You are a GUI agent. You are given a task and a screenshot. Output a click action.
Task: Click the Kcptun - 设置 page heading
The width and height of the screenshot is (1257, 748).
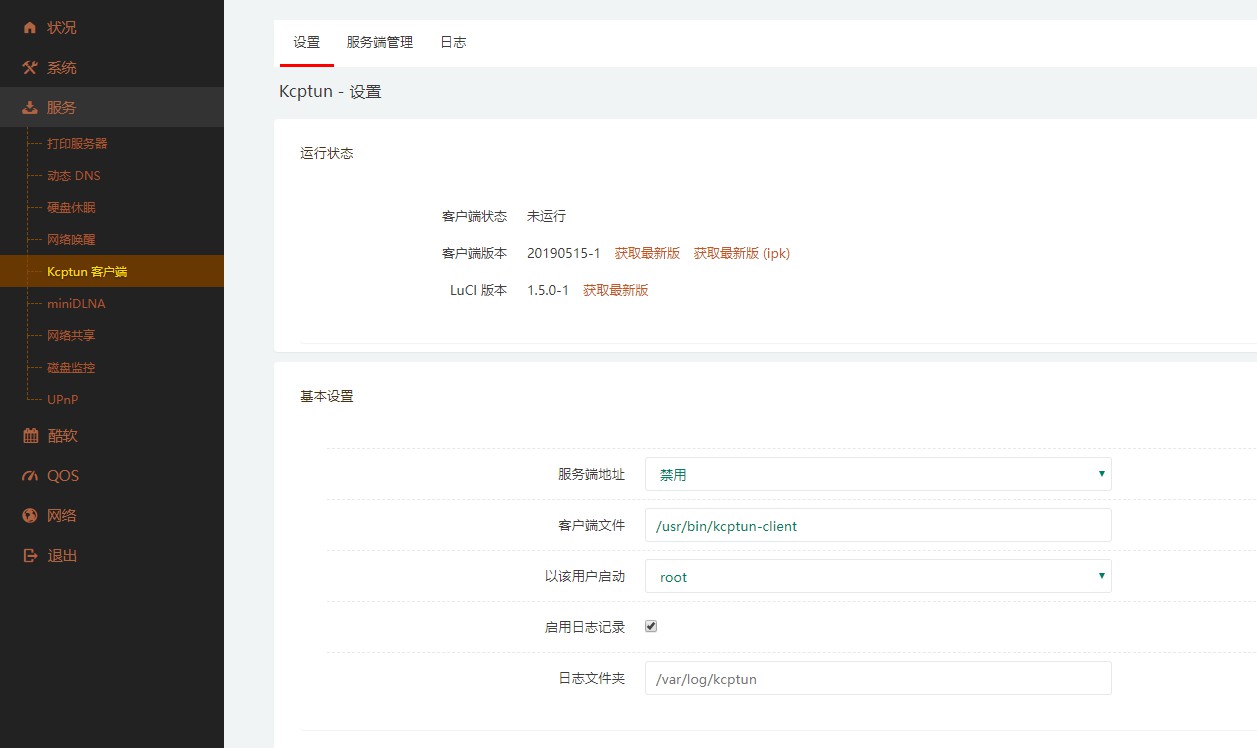[330, 91]
